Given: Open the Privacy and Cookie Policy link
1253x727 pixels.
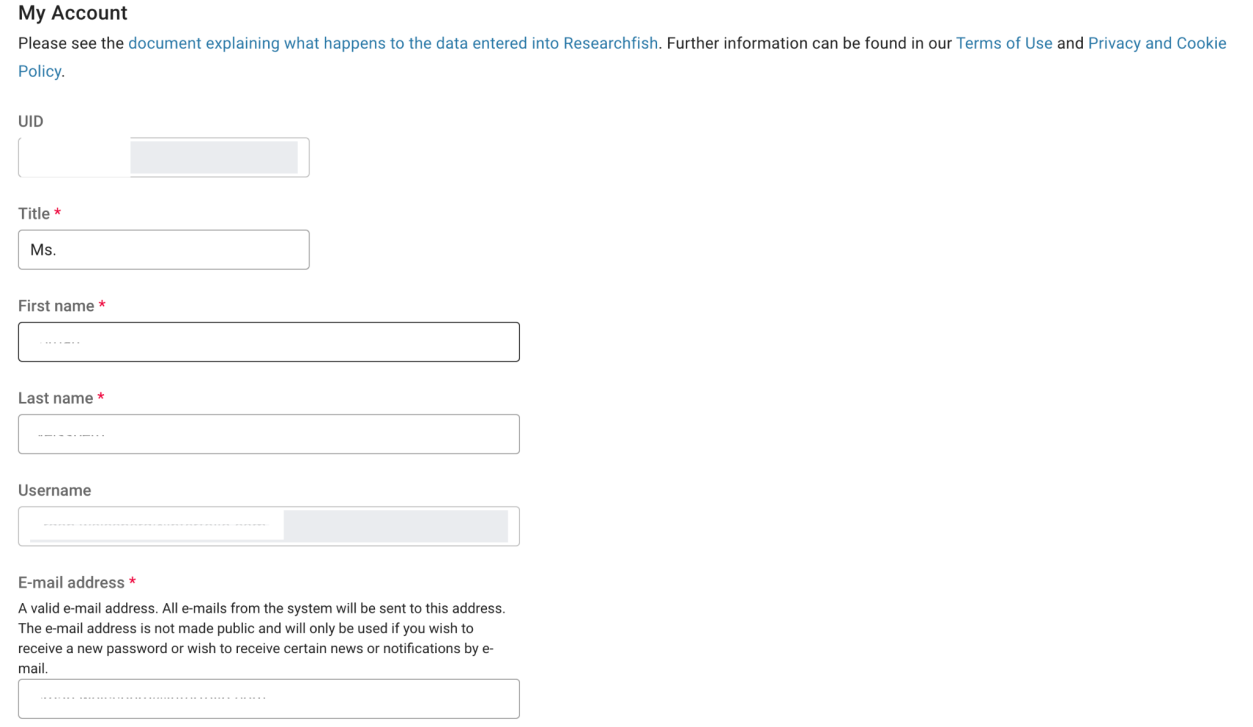Looking at the screenshot, I should click(x=1156, y=44).
